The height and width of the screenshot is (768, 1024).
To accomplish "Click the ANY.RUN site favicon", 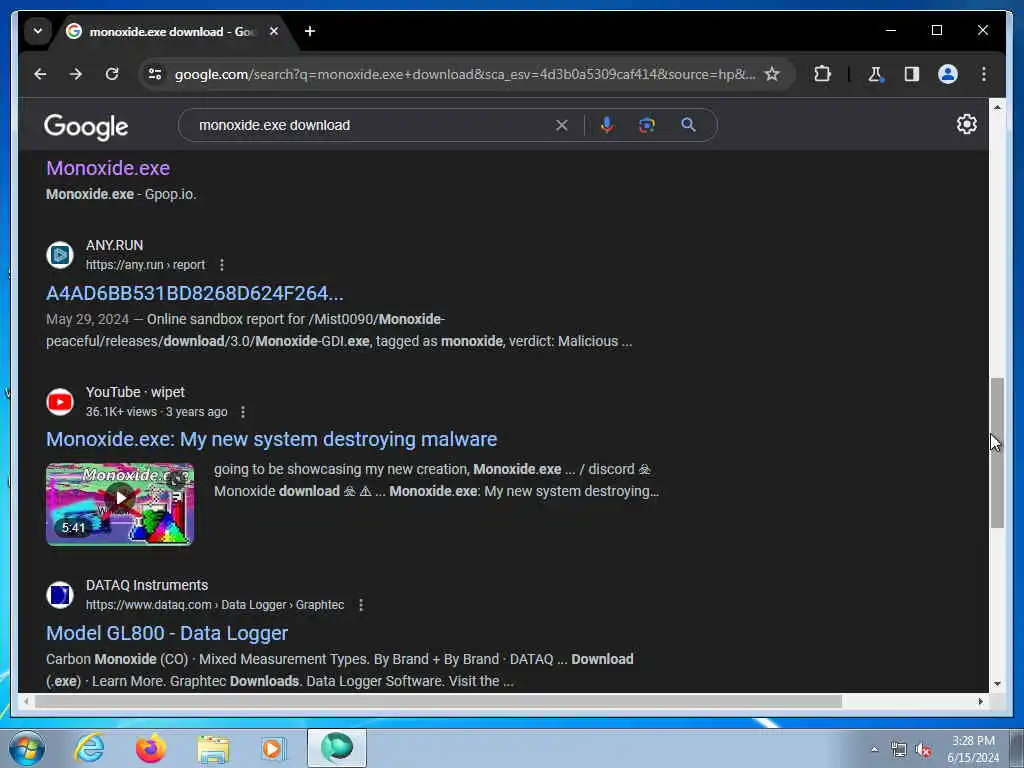I will pyautogui.click(x=60, y=255).
